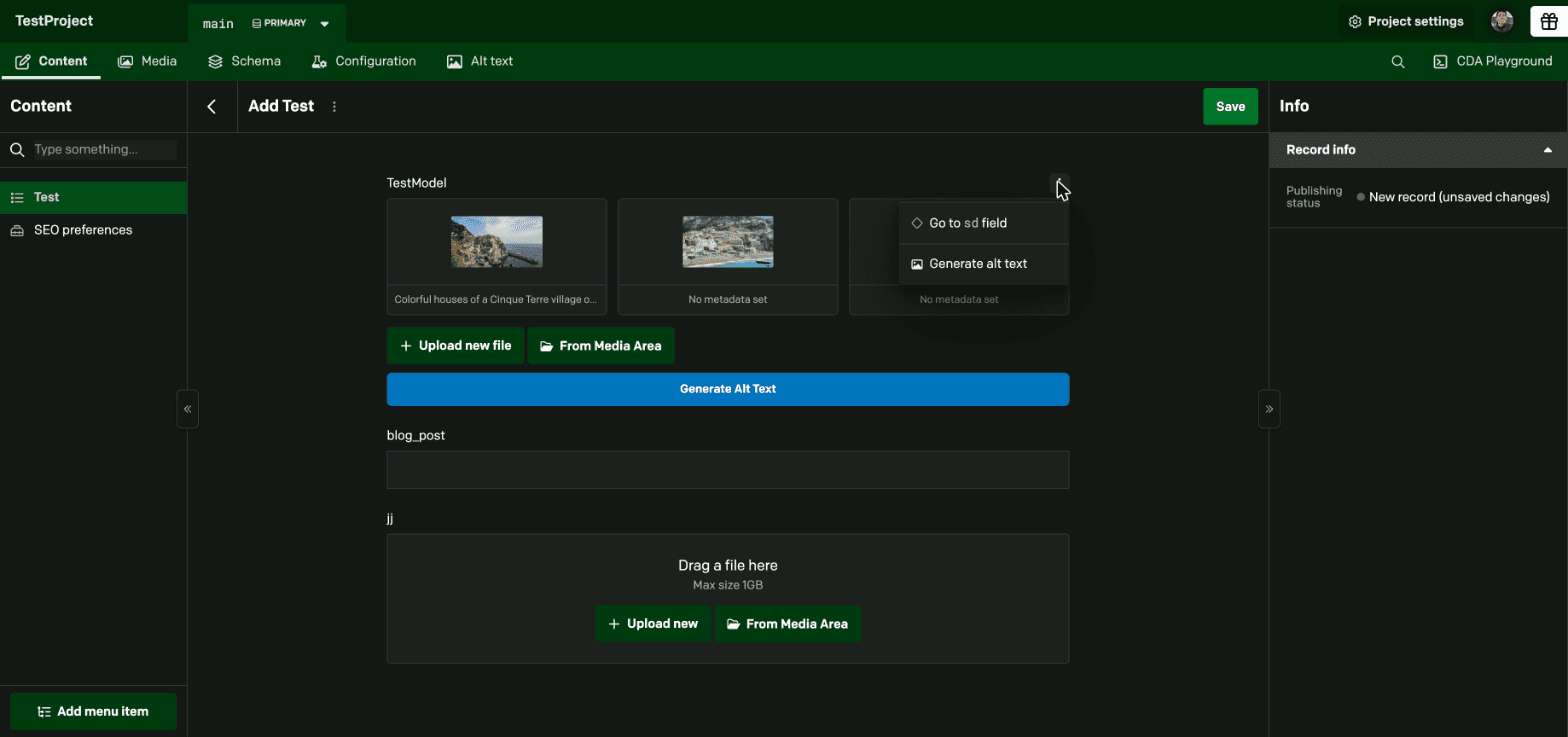Screen dimensions: 1568x737
Task: Go to the Schema tab
Action: [244, 61]
